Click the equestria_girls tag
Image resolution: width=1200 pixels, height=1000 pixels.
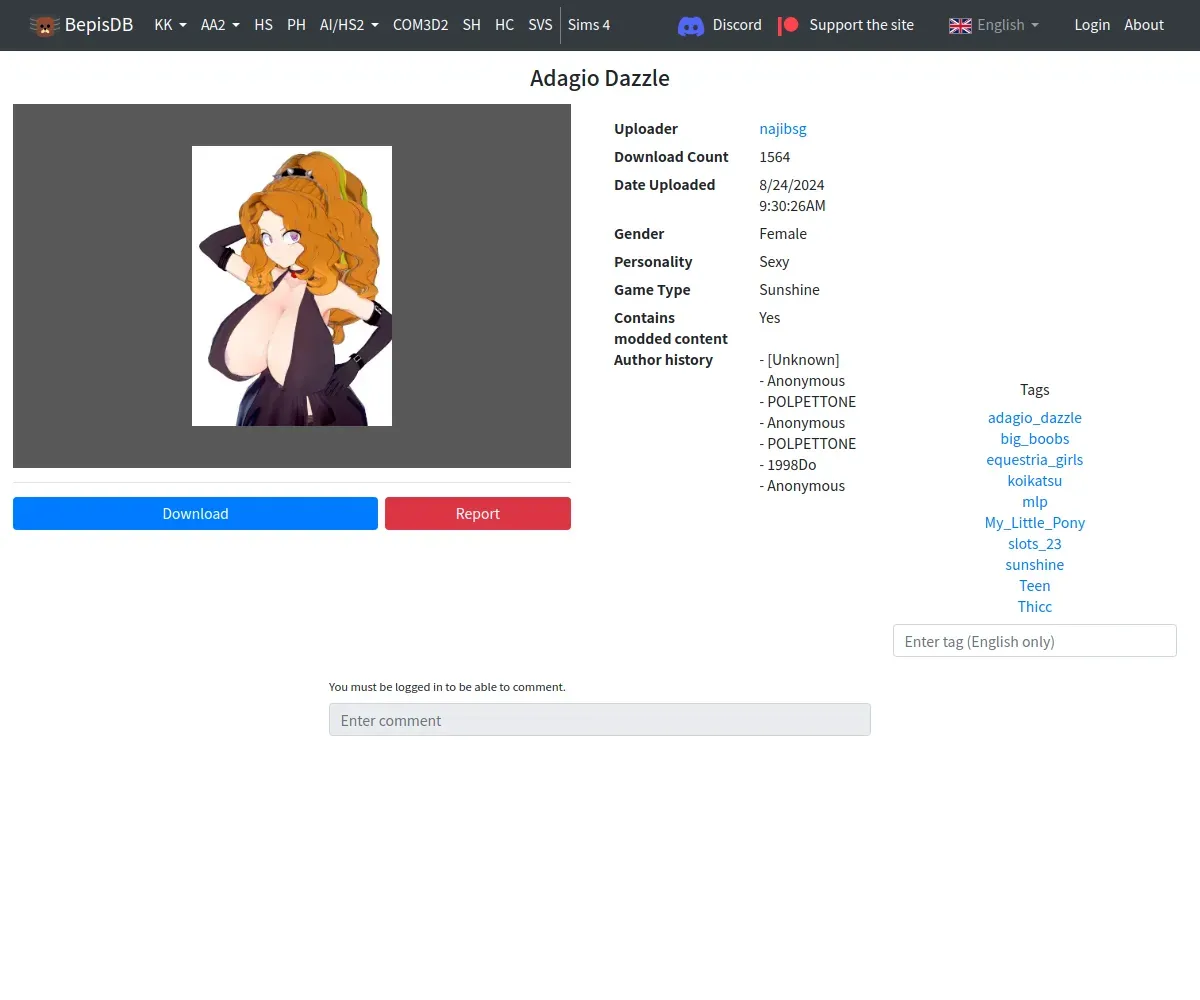click(x=1035, y=460)
